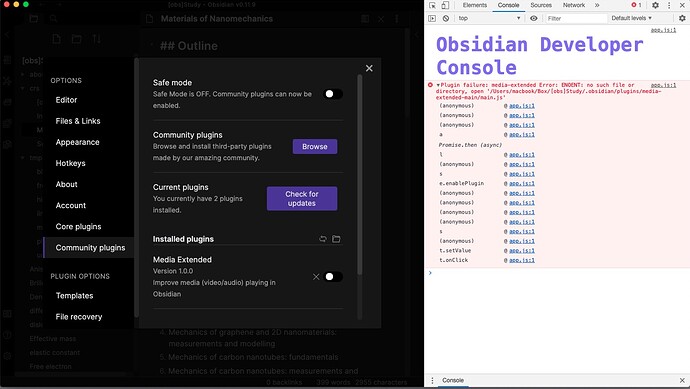Open app.js:1 link for e.enablePlugin
This screenshot has width=690, height=389.
(x=522, y=183)
